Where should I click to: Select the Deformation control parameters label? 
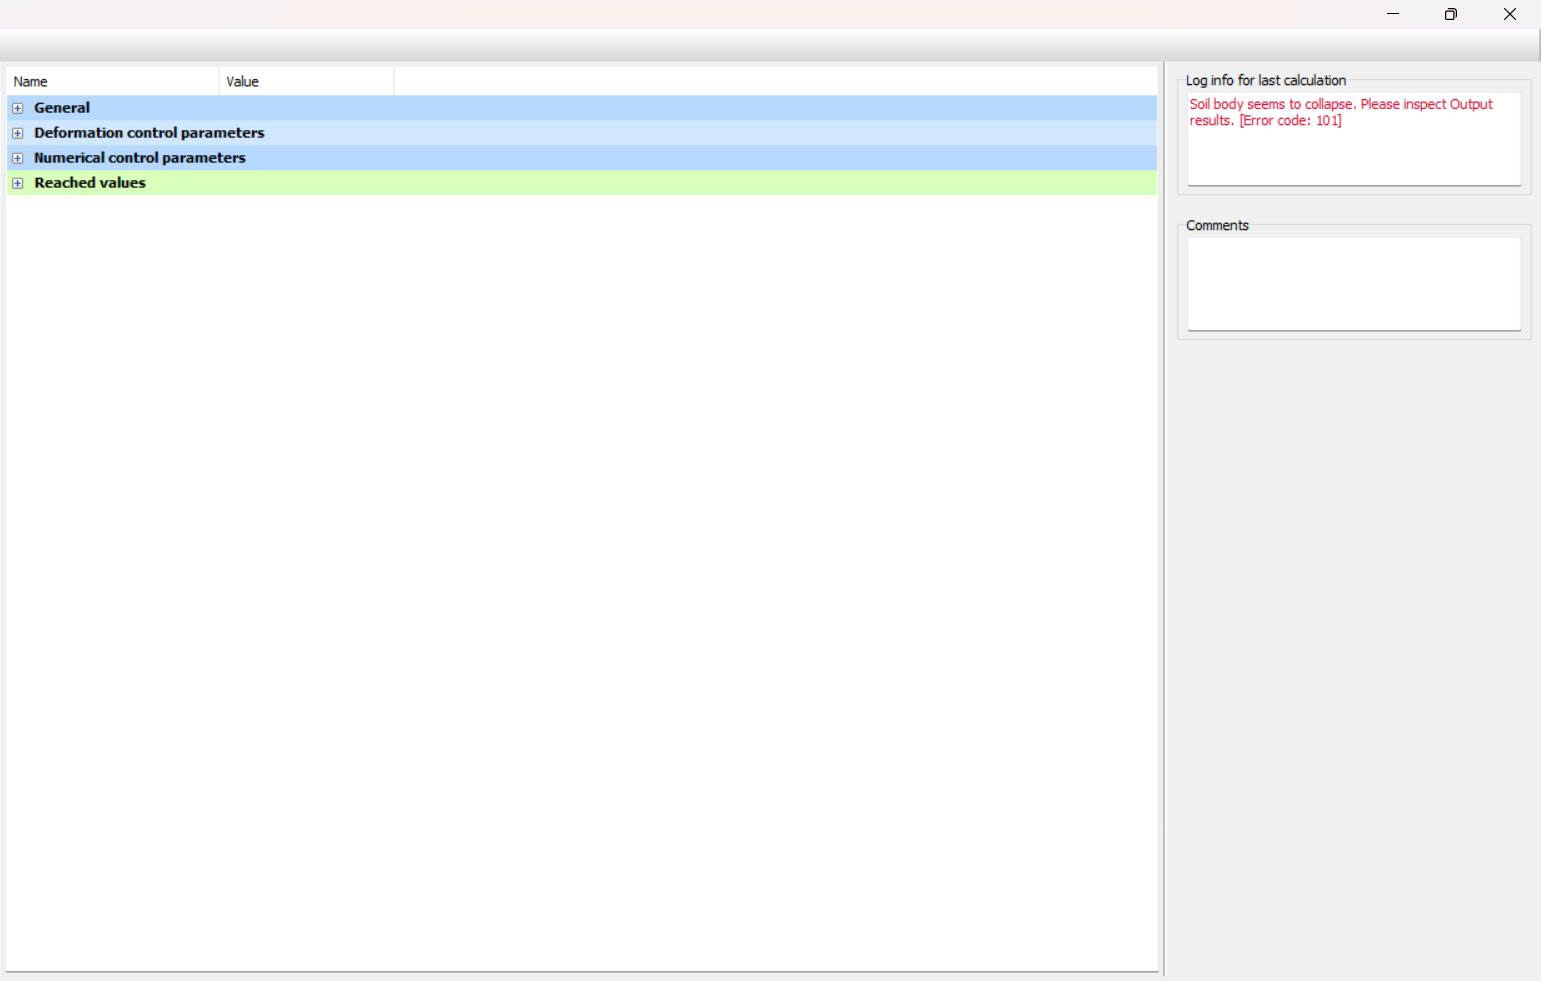pyautogui.click(x=149, y=133)
